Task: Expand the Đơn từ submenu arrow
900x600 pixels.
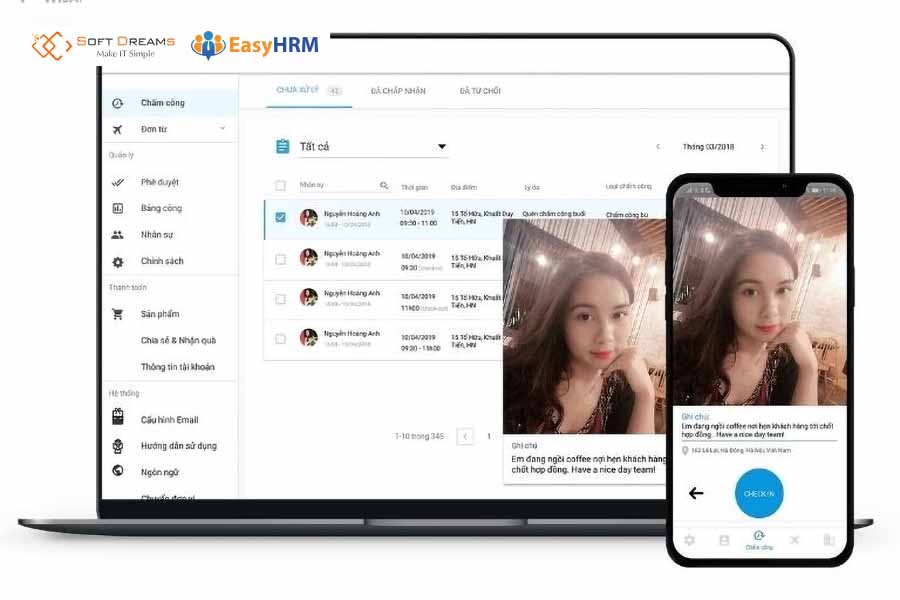Action: (x=222, y=128)
